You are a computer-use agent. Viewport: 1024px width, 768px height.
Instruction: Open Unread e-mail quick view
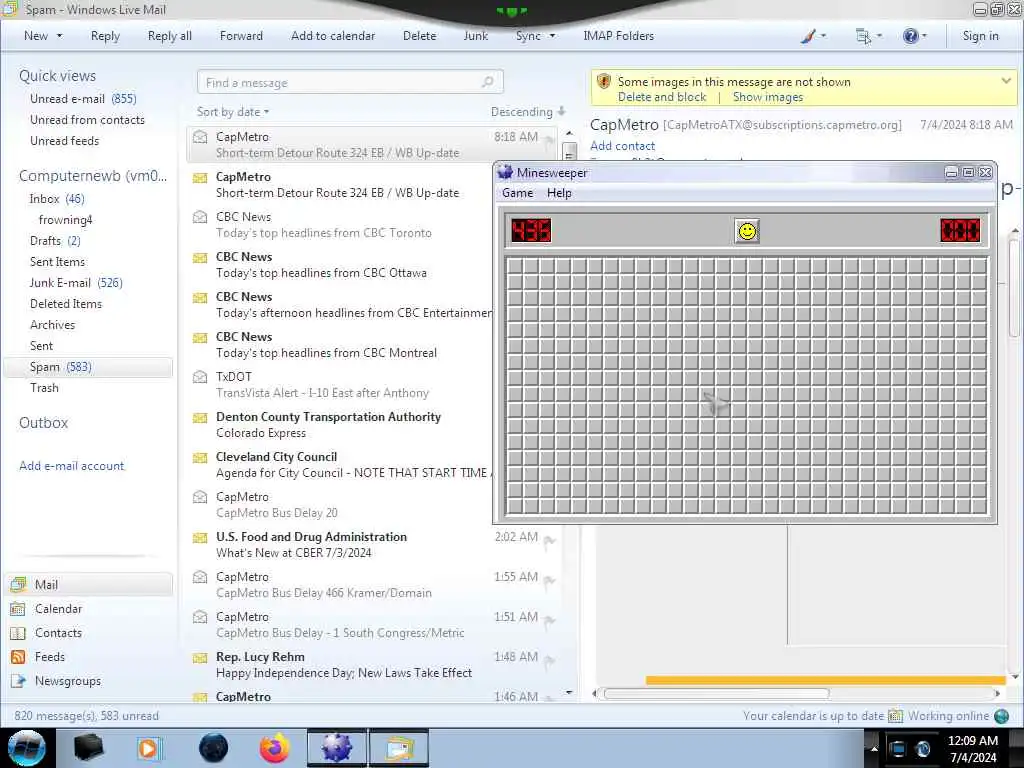[x=83, y=99]
